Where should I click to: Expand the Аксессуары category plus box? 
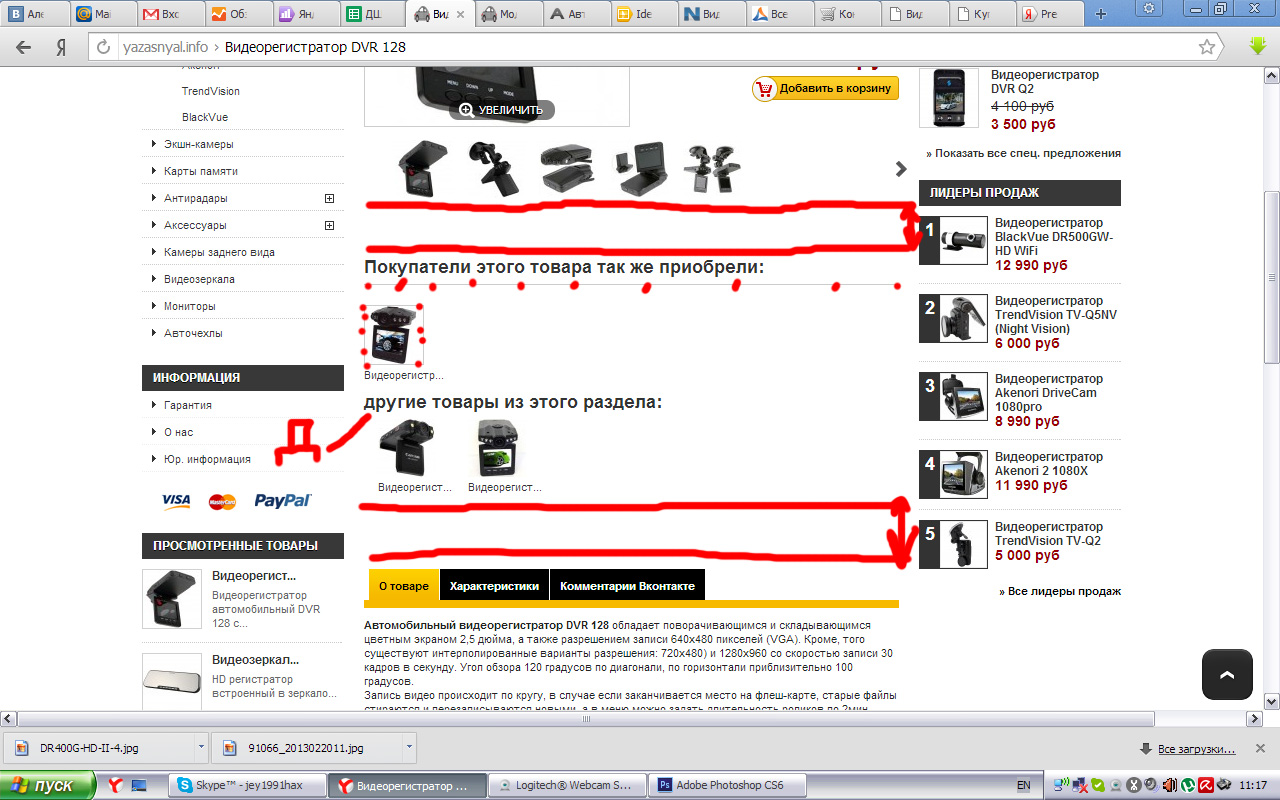point(329,225)
